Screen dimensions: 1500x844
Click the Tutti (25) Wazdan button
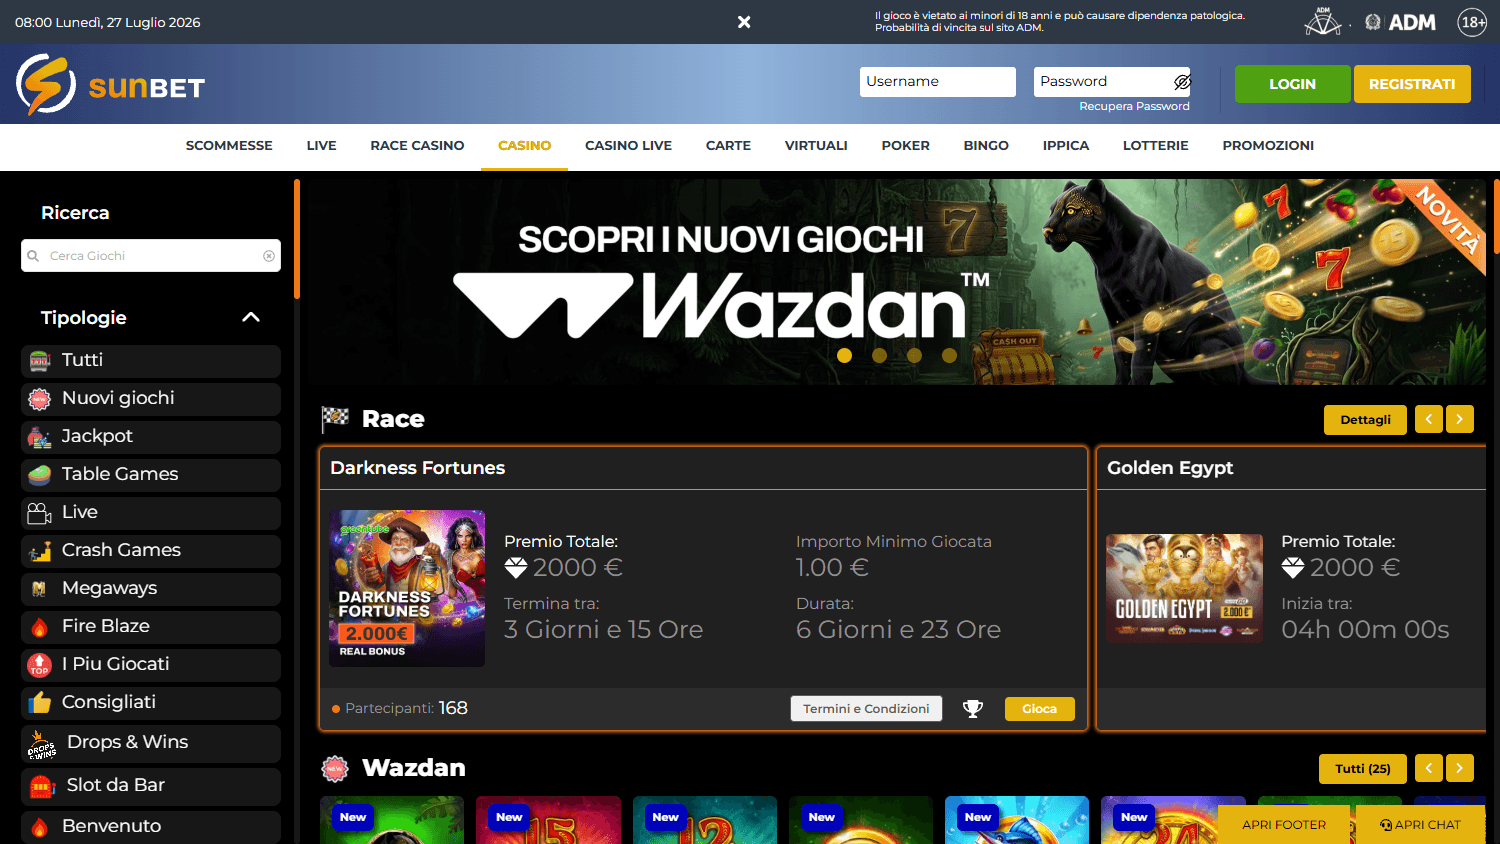[1363, 769]
